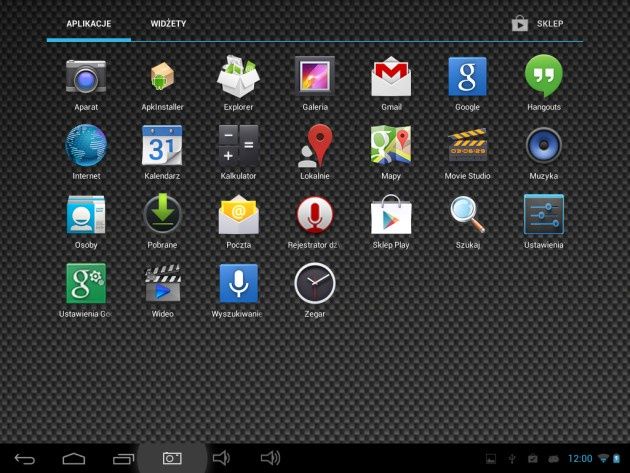The image size is (630, 473).
Task: Open the picture notification icon
Action: (x=491, y=459)
